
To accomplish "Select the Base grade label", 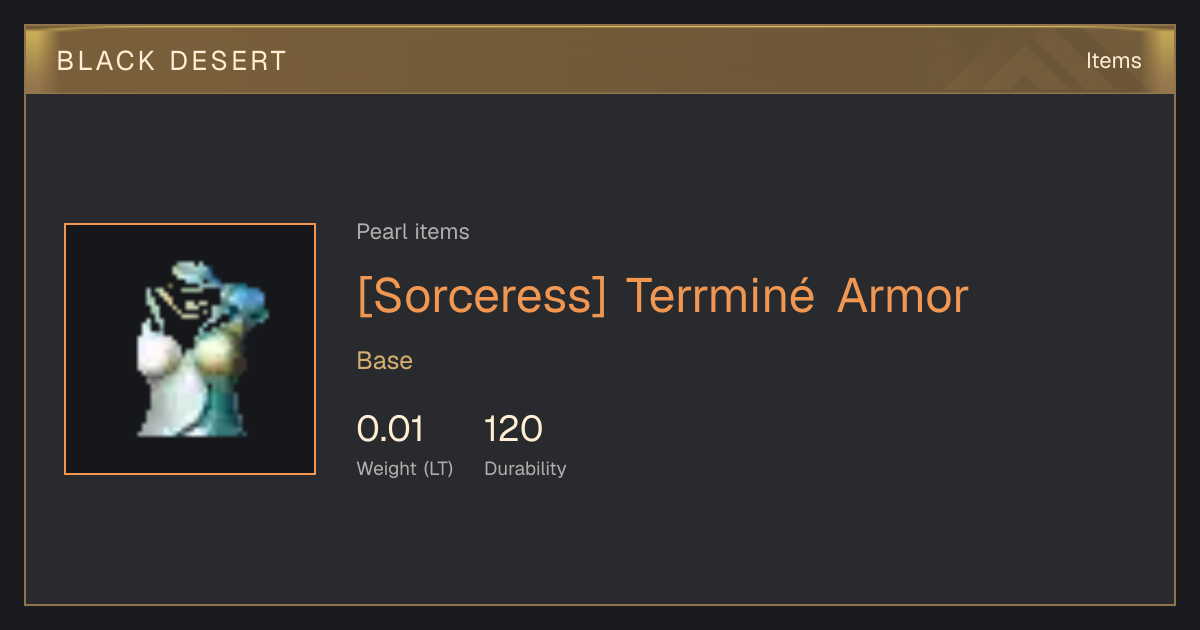I will tap(385, 361).
